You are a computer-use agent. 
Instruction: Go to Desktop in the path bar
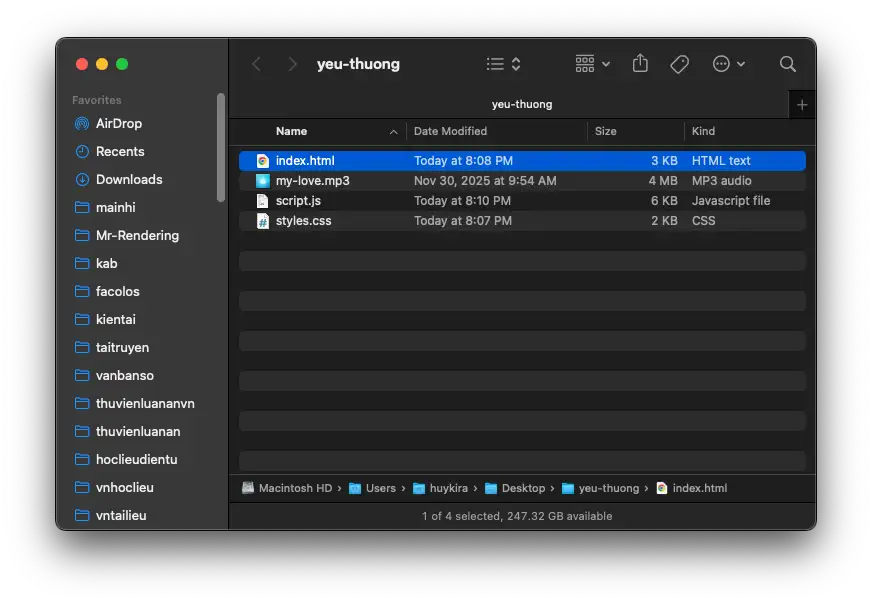coord(523,488)
